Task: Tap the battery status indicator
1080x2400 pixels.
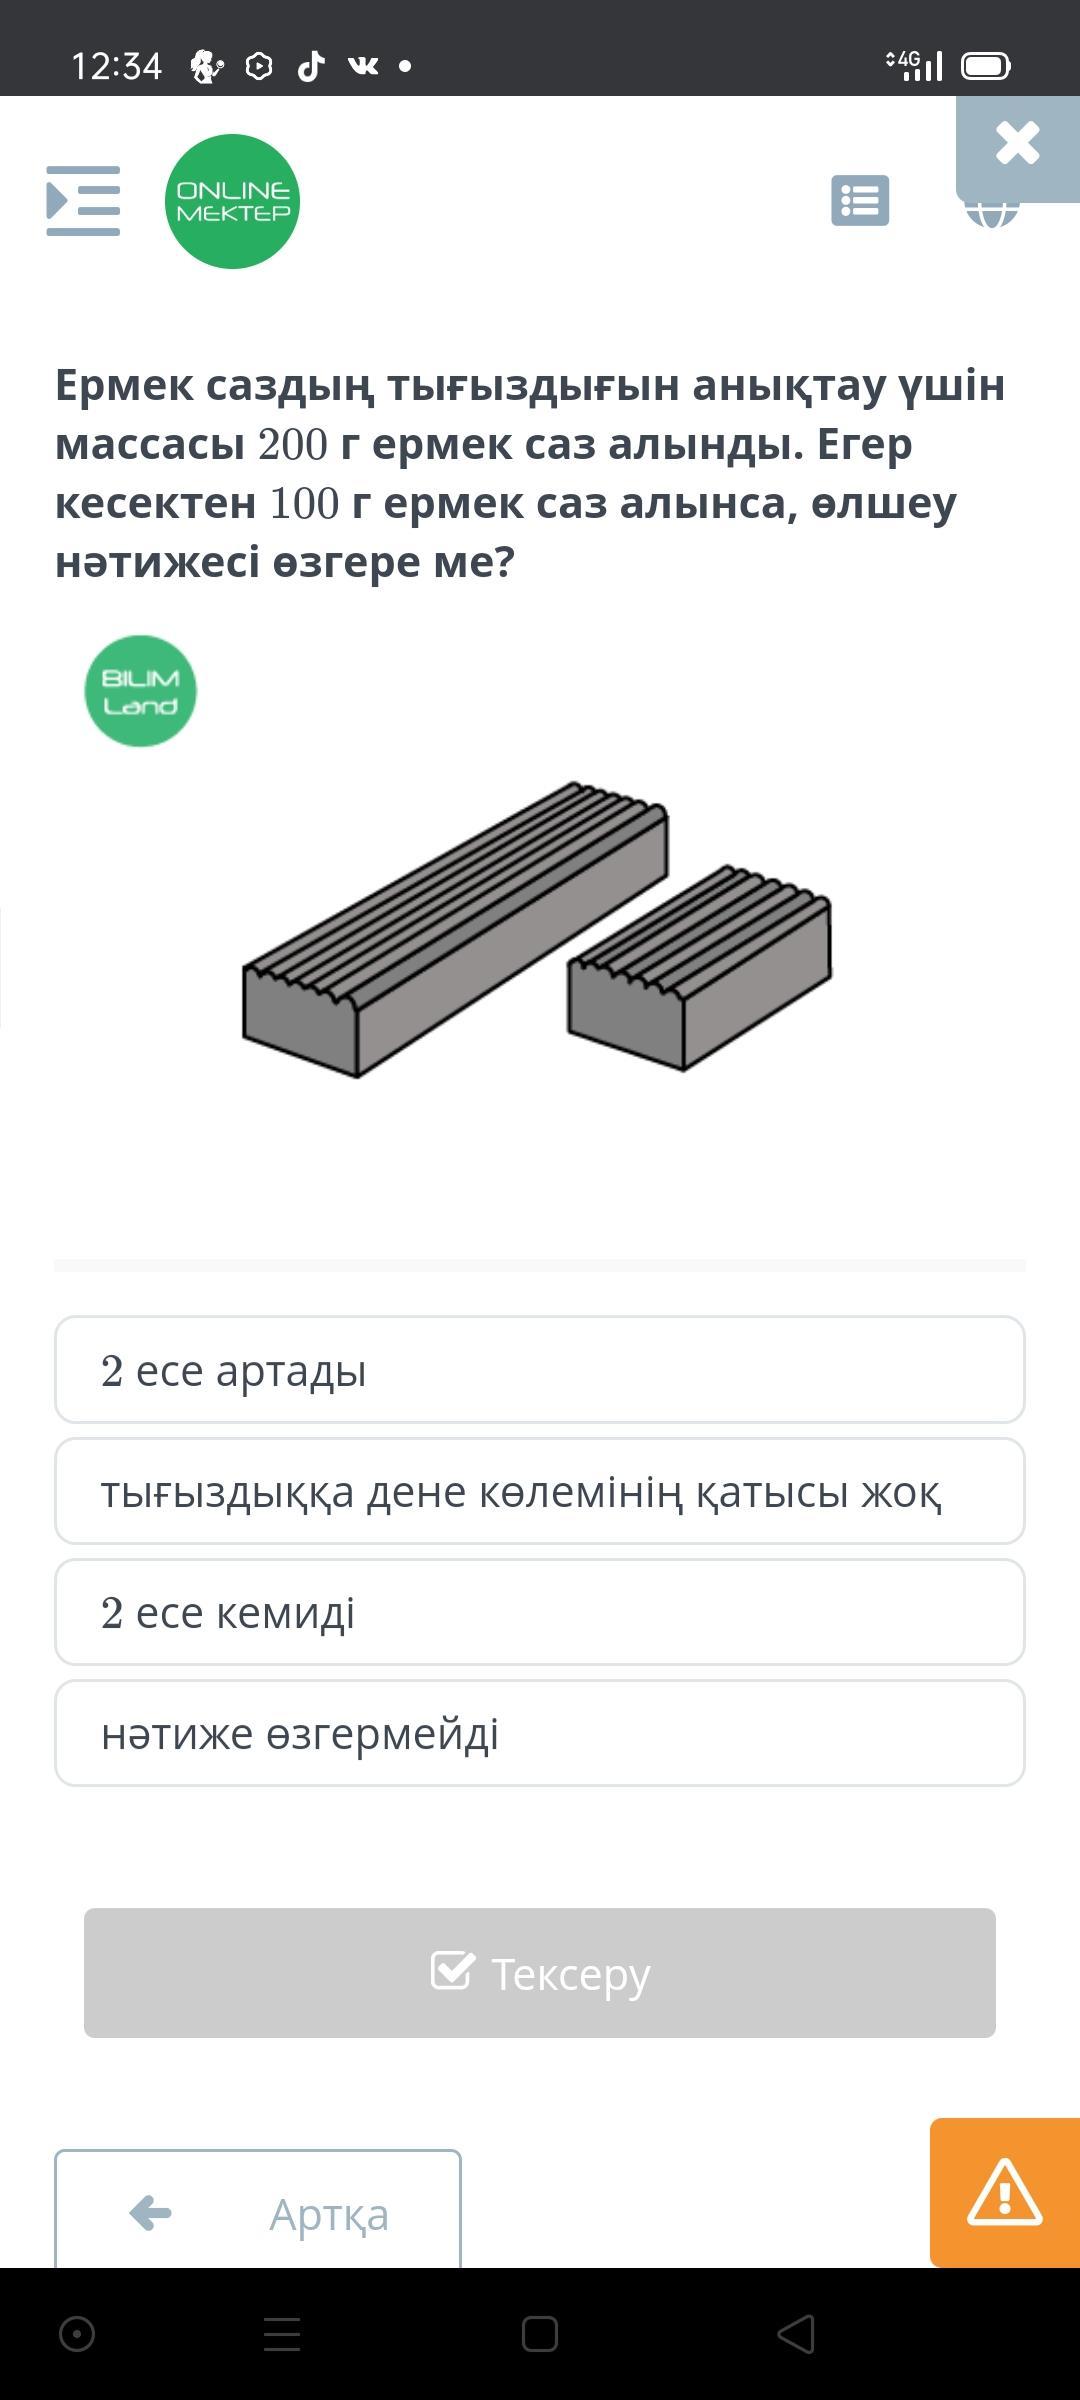Action: click(986, 66)
